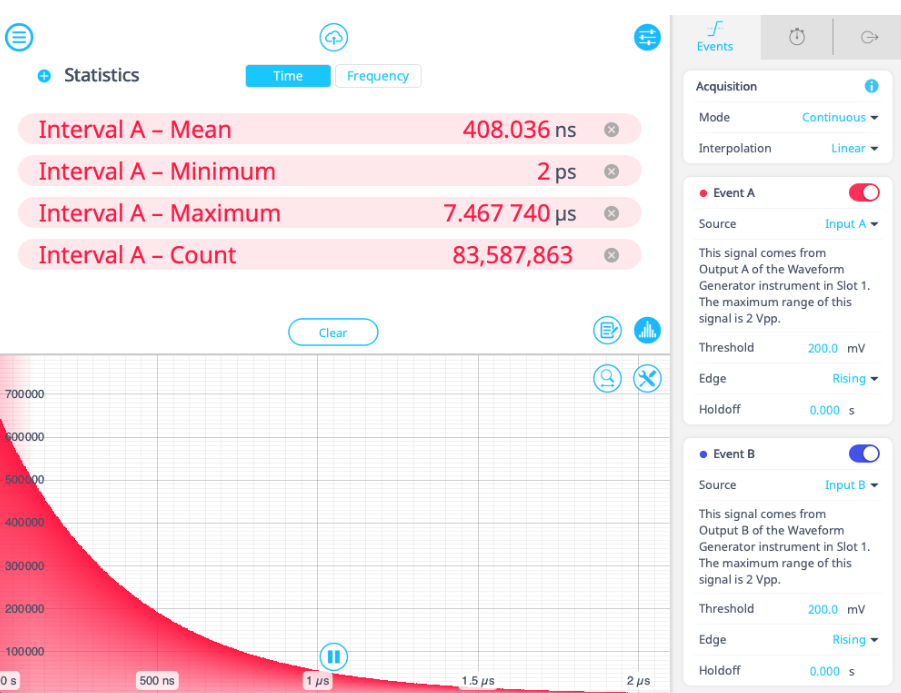The width and height of the screenshot is (901, 693).
Task: Toggle Event B switch
Action: (x=863, y=453)
